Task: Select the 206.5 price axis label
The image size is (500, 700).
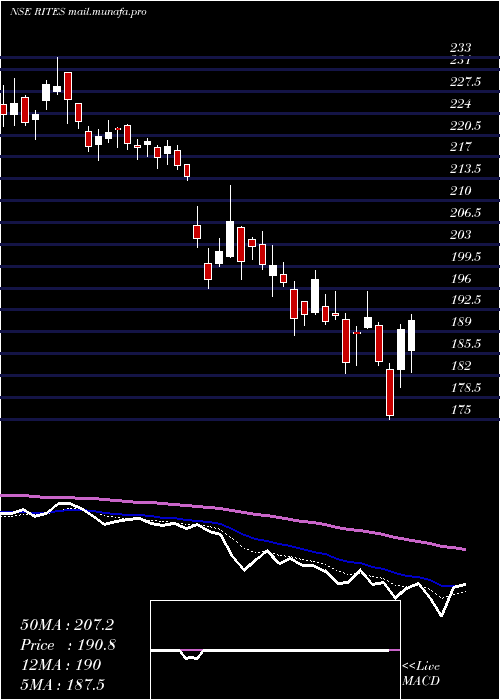Action: coord(465,213)
